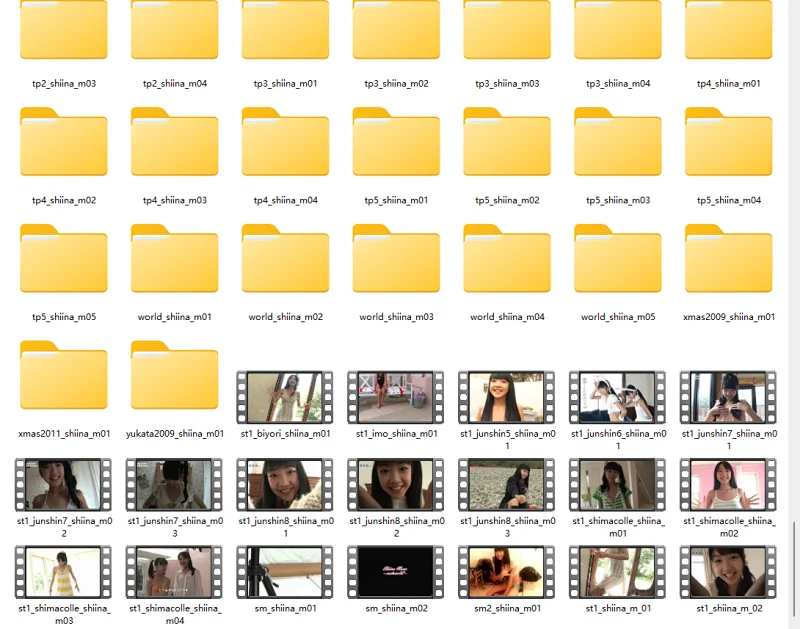The width and height of the screenshot is (800, 629).
Task: Click the "tp5_shiina_m01" name label
Action: click(x=396, y=200)
